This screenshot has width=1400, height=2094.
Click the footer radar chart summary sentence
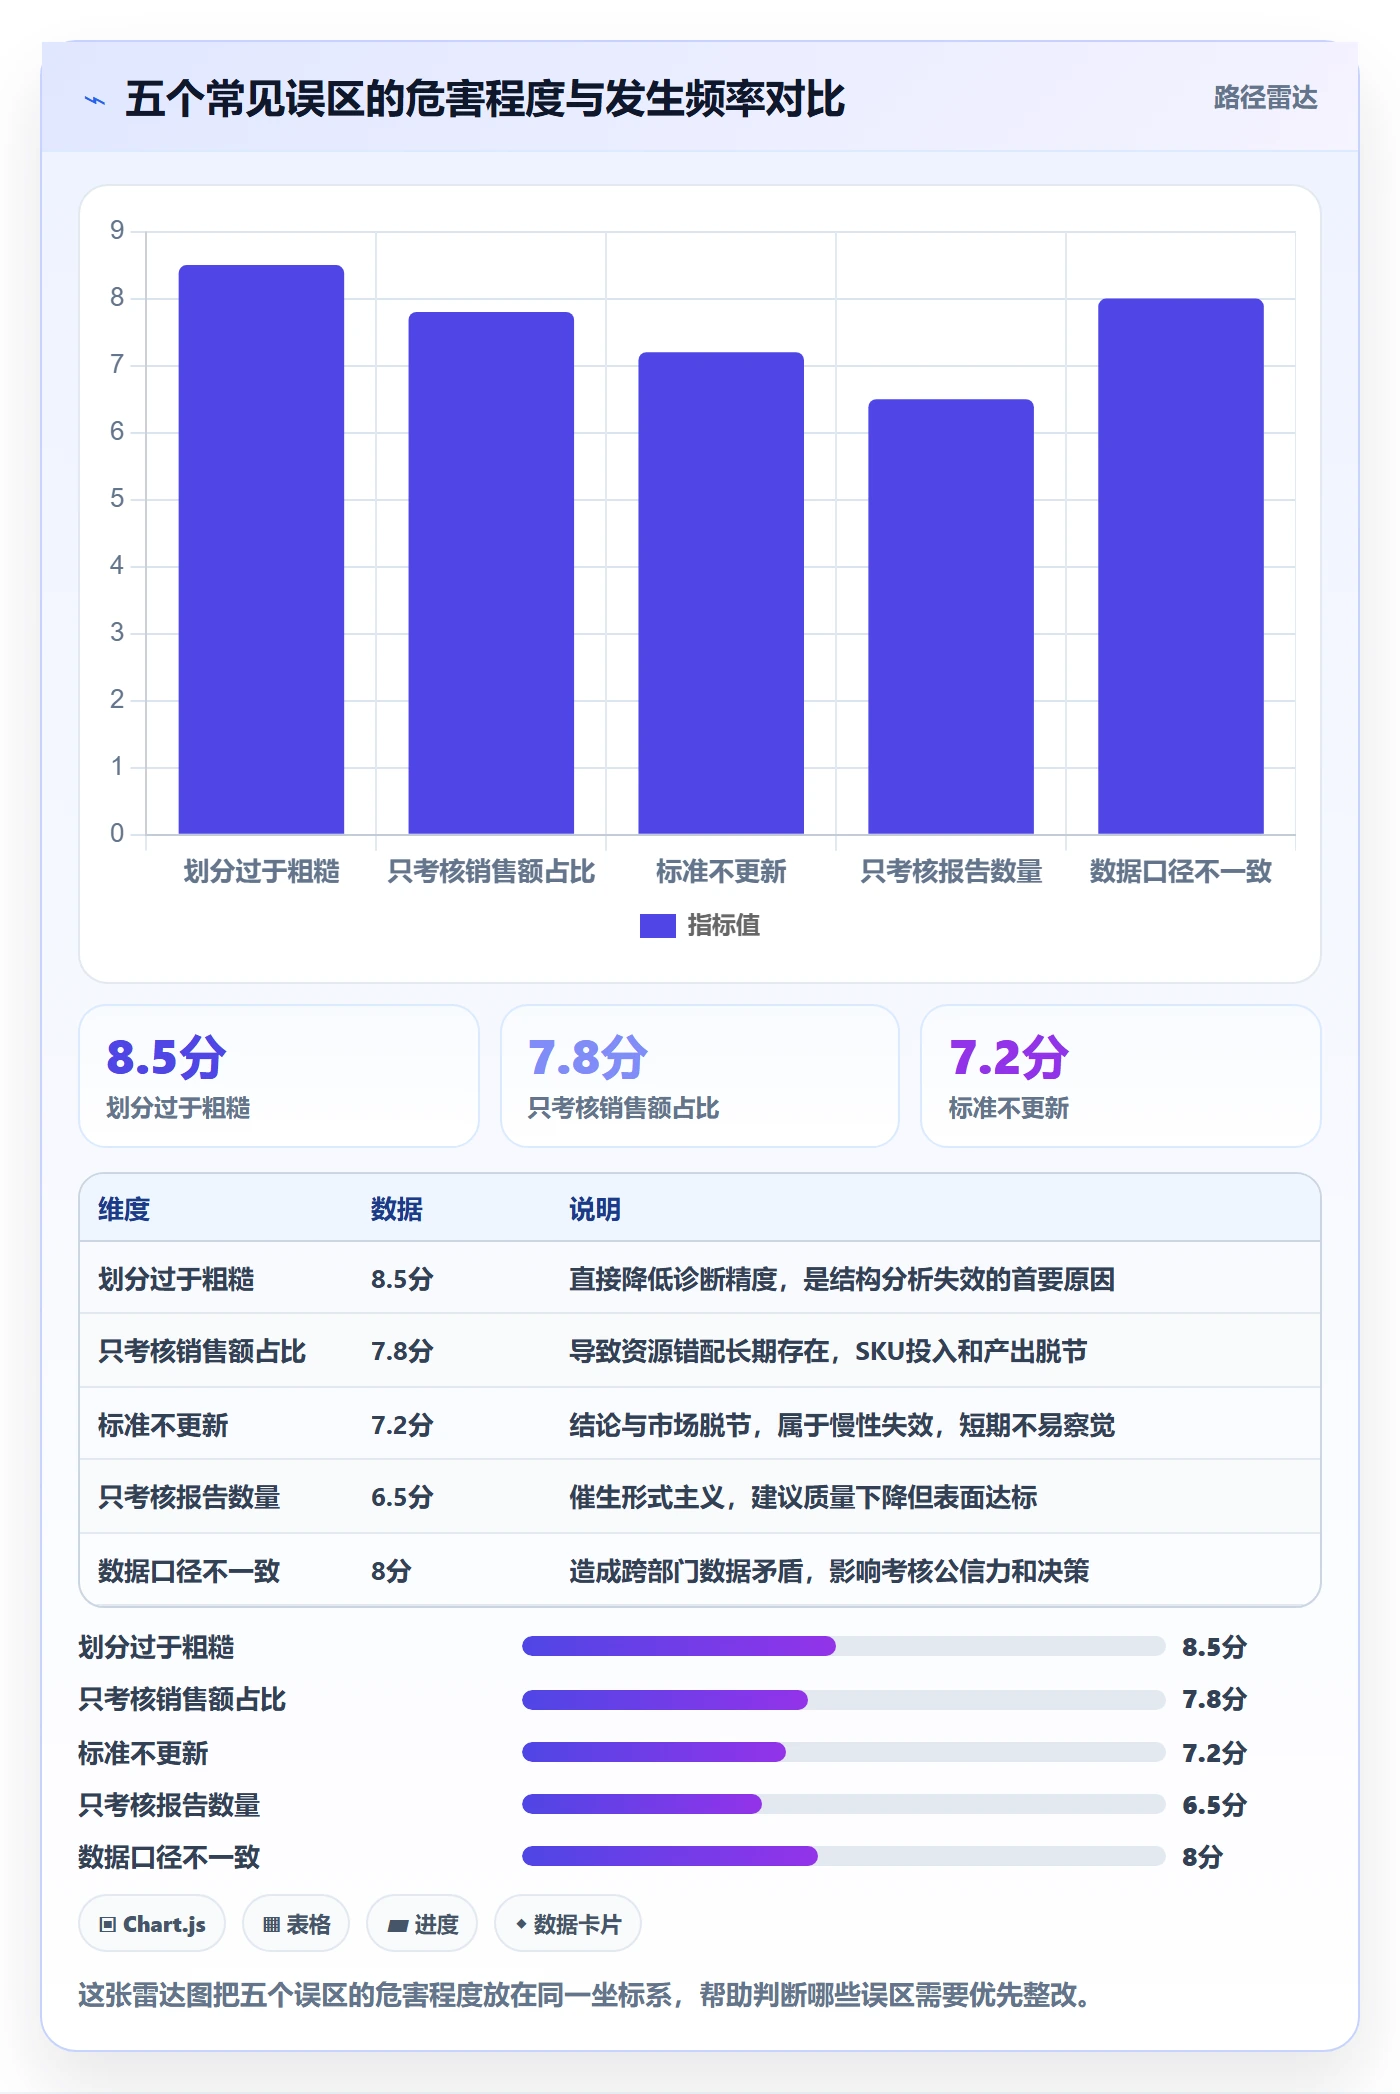coord(588,1995)
